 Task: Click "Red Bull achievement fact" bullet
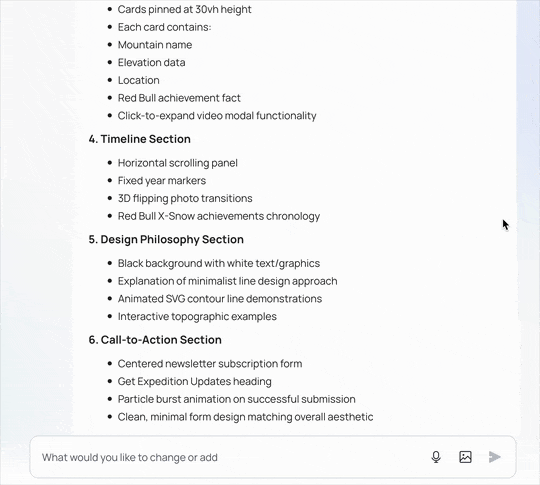[x=179, y=98]
